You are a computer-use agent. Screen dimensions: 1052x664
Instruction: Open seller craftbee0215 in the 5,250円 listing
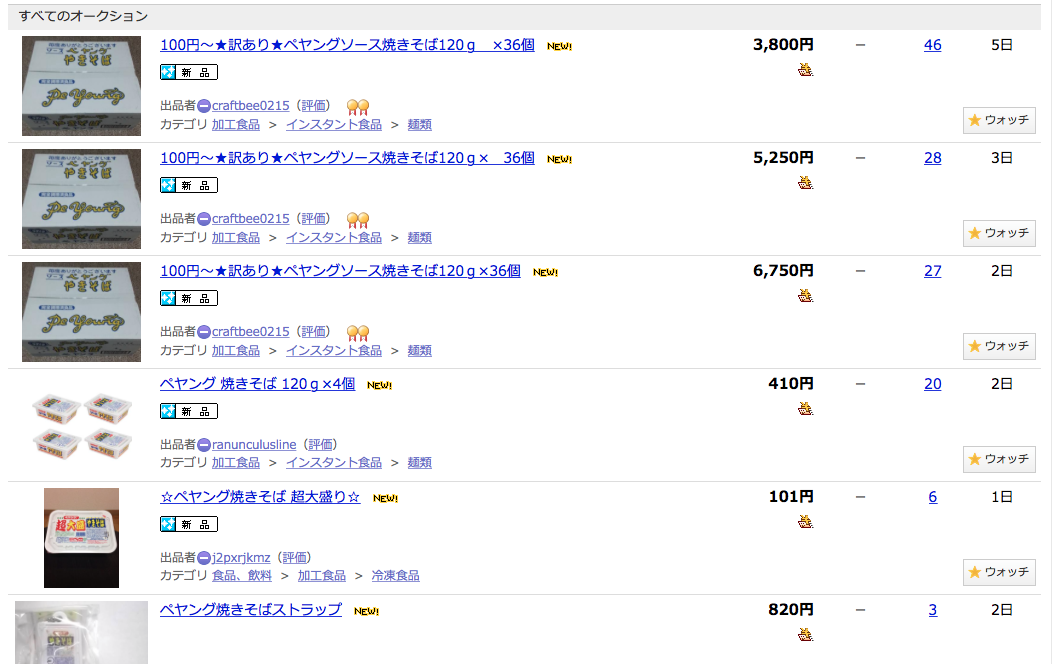(x=250, y=219)
